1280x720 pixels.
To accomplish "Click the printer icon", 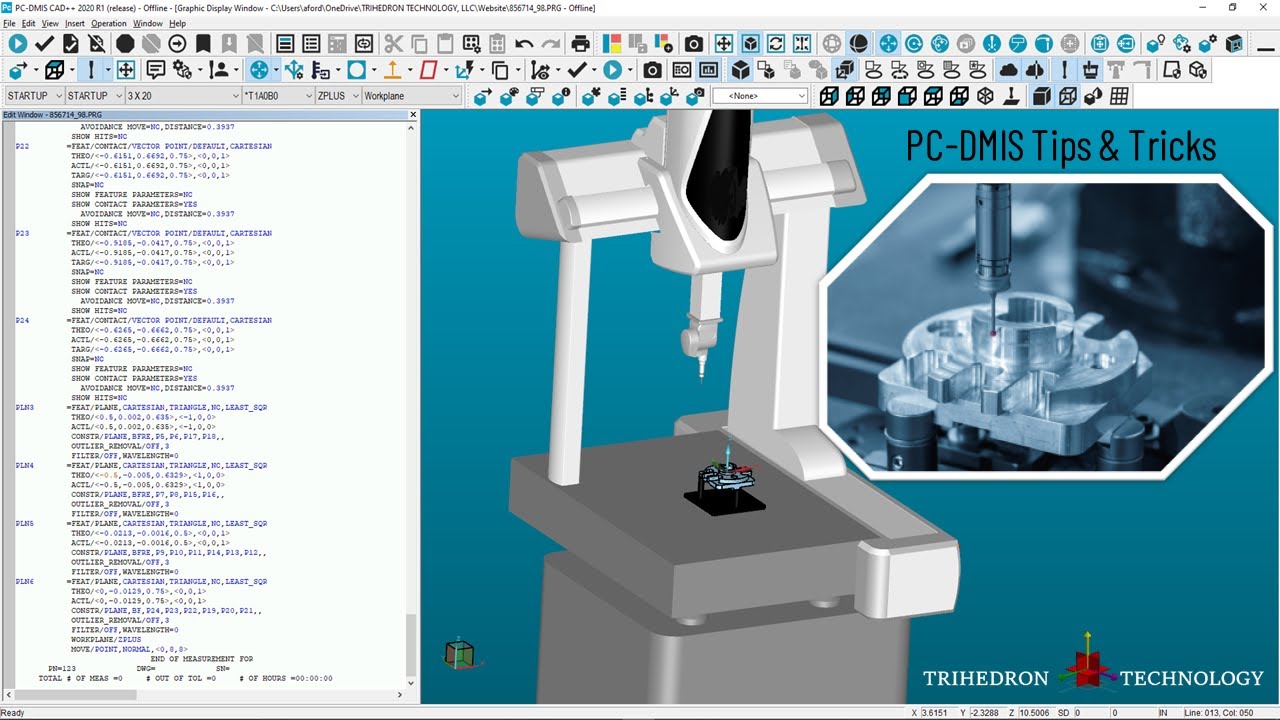I will pos(581,44).
